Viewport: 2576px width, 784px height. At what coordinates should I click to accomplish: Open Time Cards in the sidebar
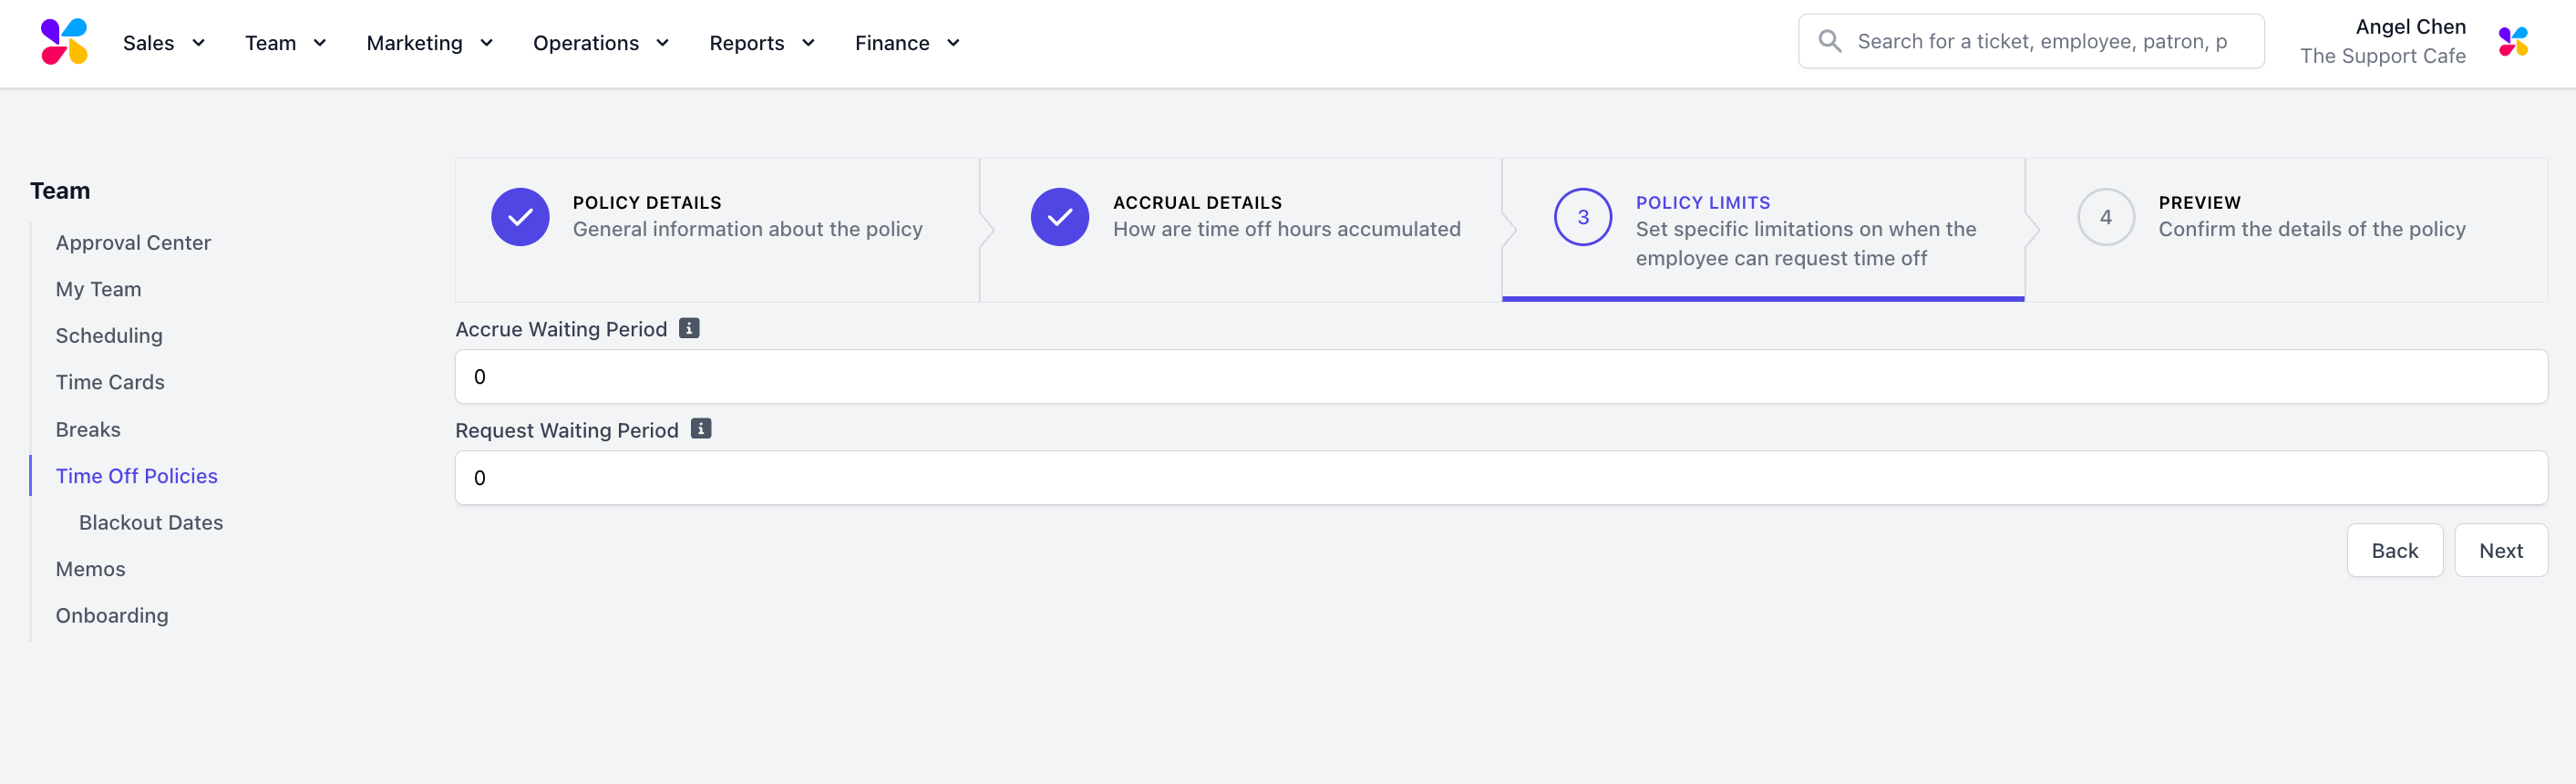(x=110, y=382)
